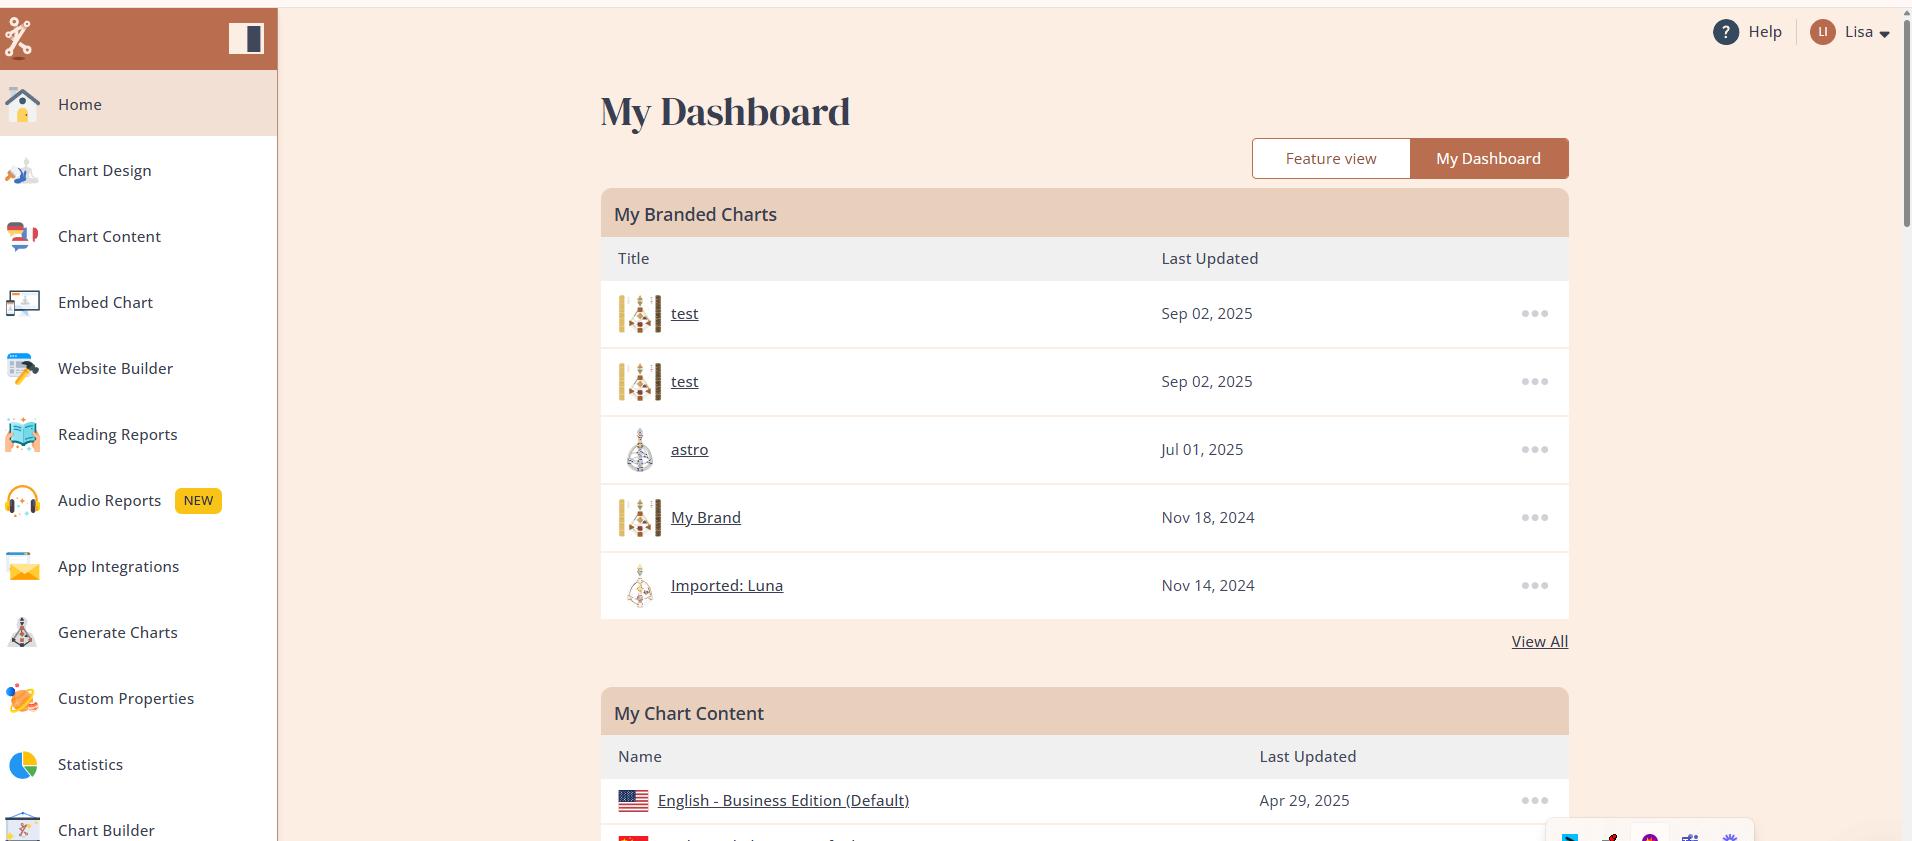Open English - Business Edition (Default) link
Viewport: 1912px width, 841px height.
[783, 801]
